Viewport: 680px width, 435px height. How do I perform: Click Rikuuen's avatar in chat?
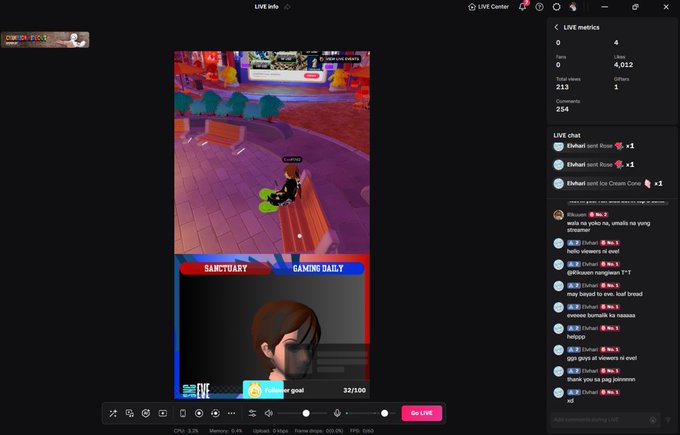click(559, 215)
